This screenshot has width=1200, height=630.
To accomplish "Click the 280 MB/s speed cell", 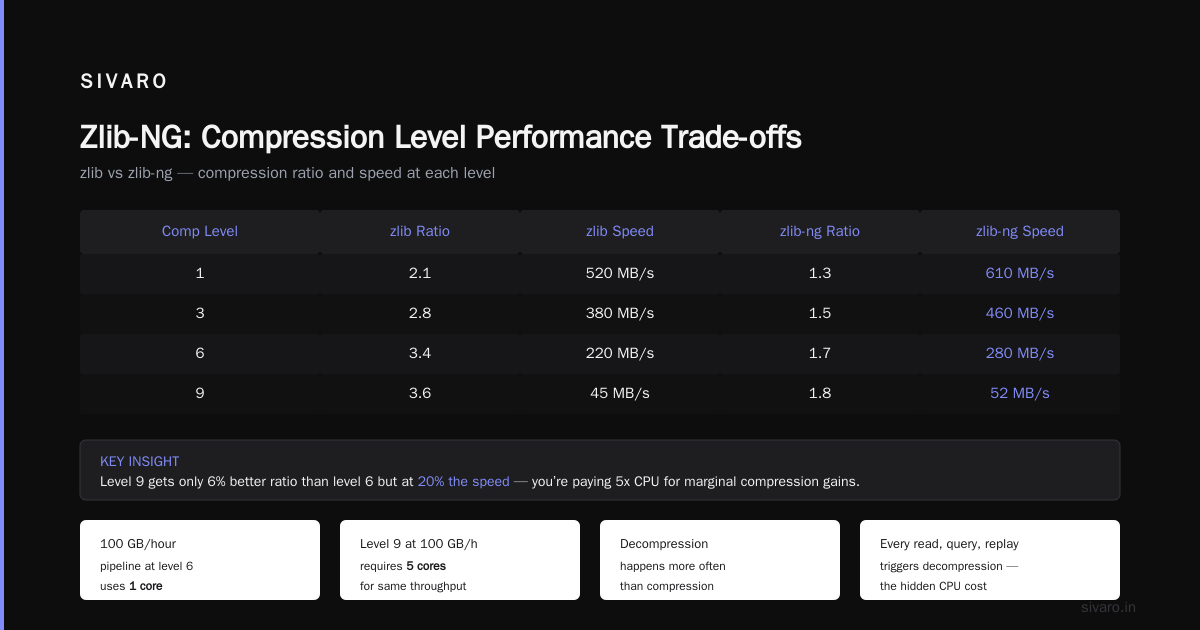I will click(x=1020, y=353).
